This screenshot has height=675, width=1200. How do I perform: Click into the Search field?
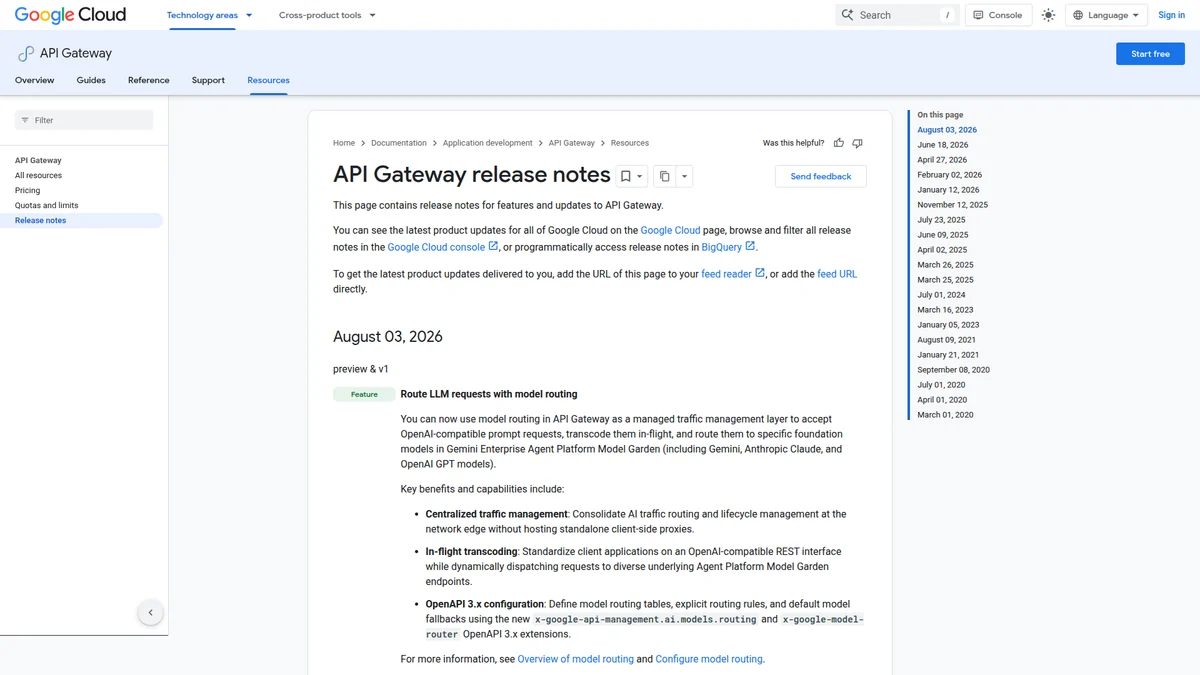[x=897, y=15]
